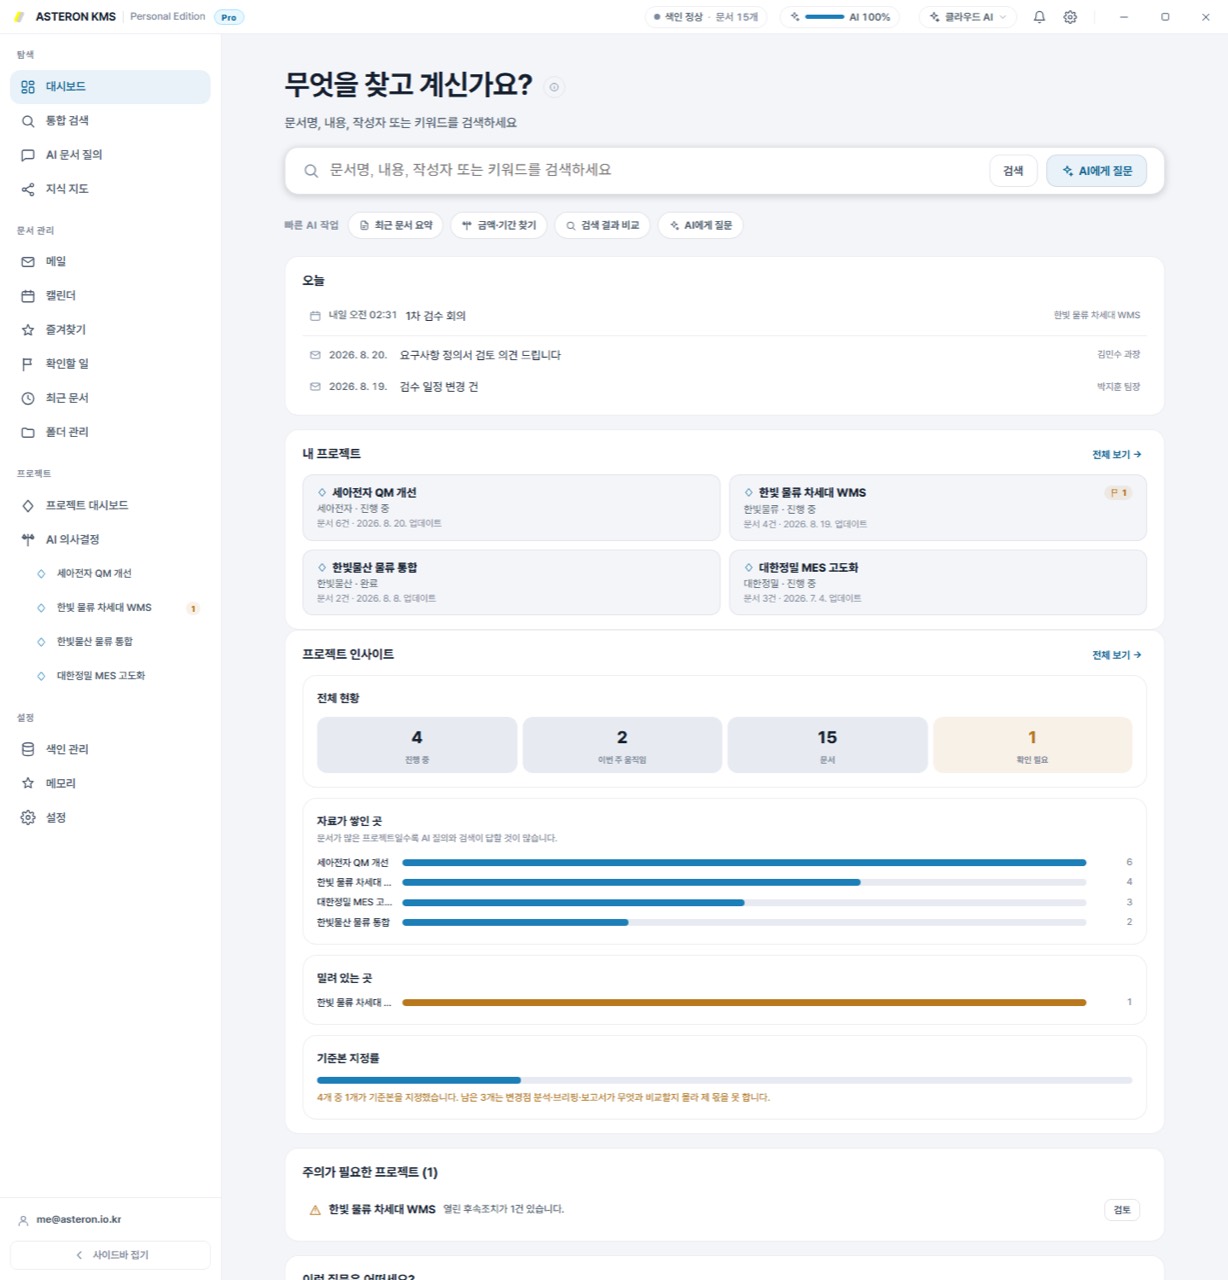
Task: Run 최근 문서 요약 quick action
Action: coord(396,226)
